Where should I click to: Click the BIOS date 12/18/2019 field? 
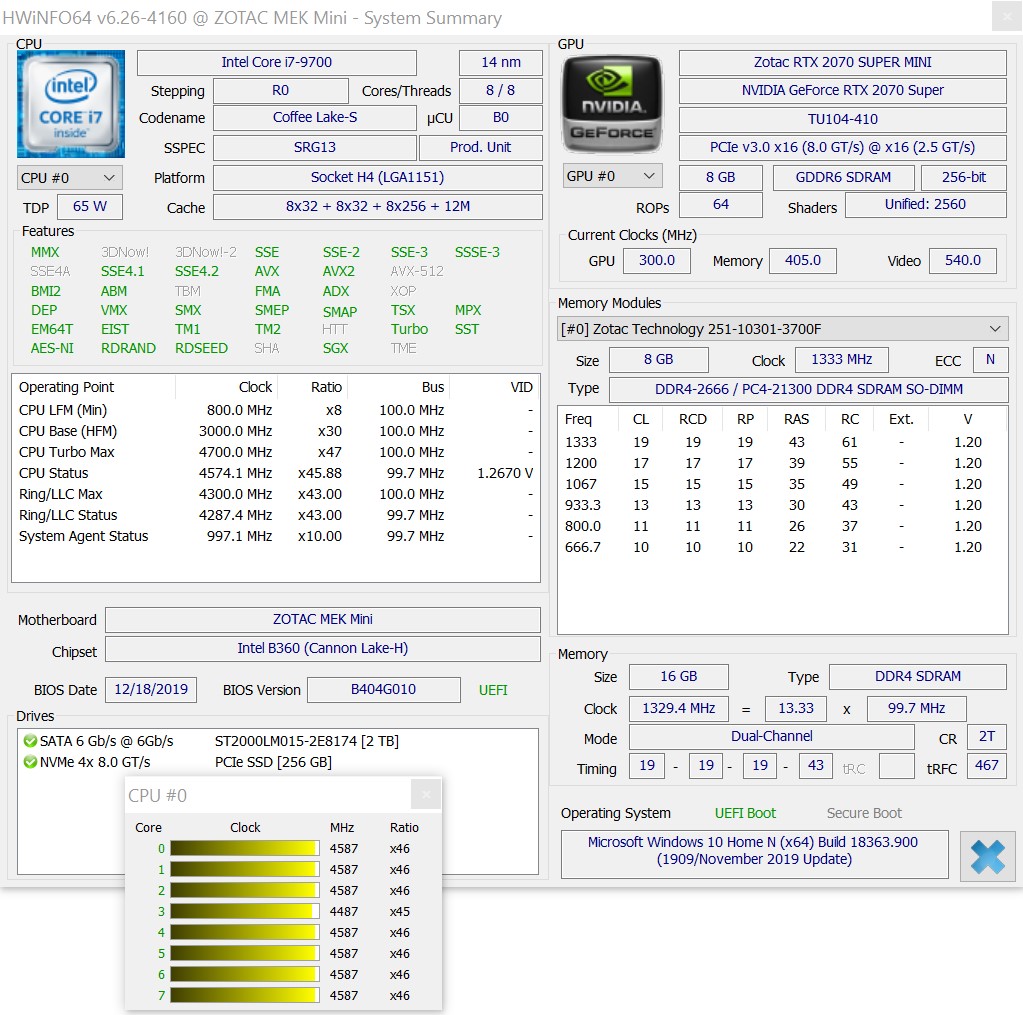click(x=151, y=689)
